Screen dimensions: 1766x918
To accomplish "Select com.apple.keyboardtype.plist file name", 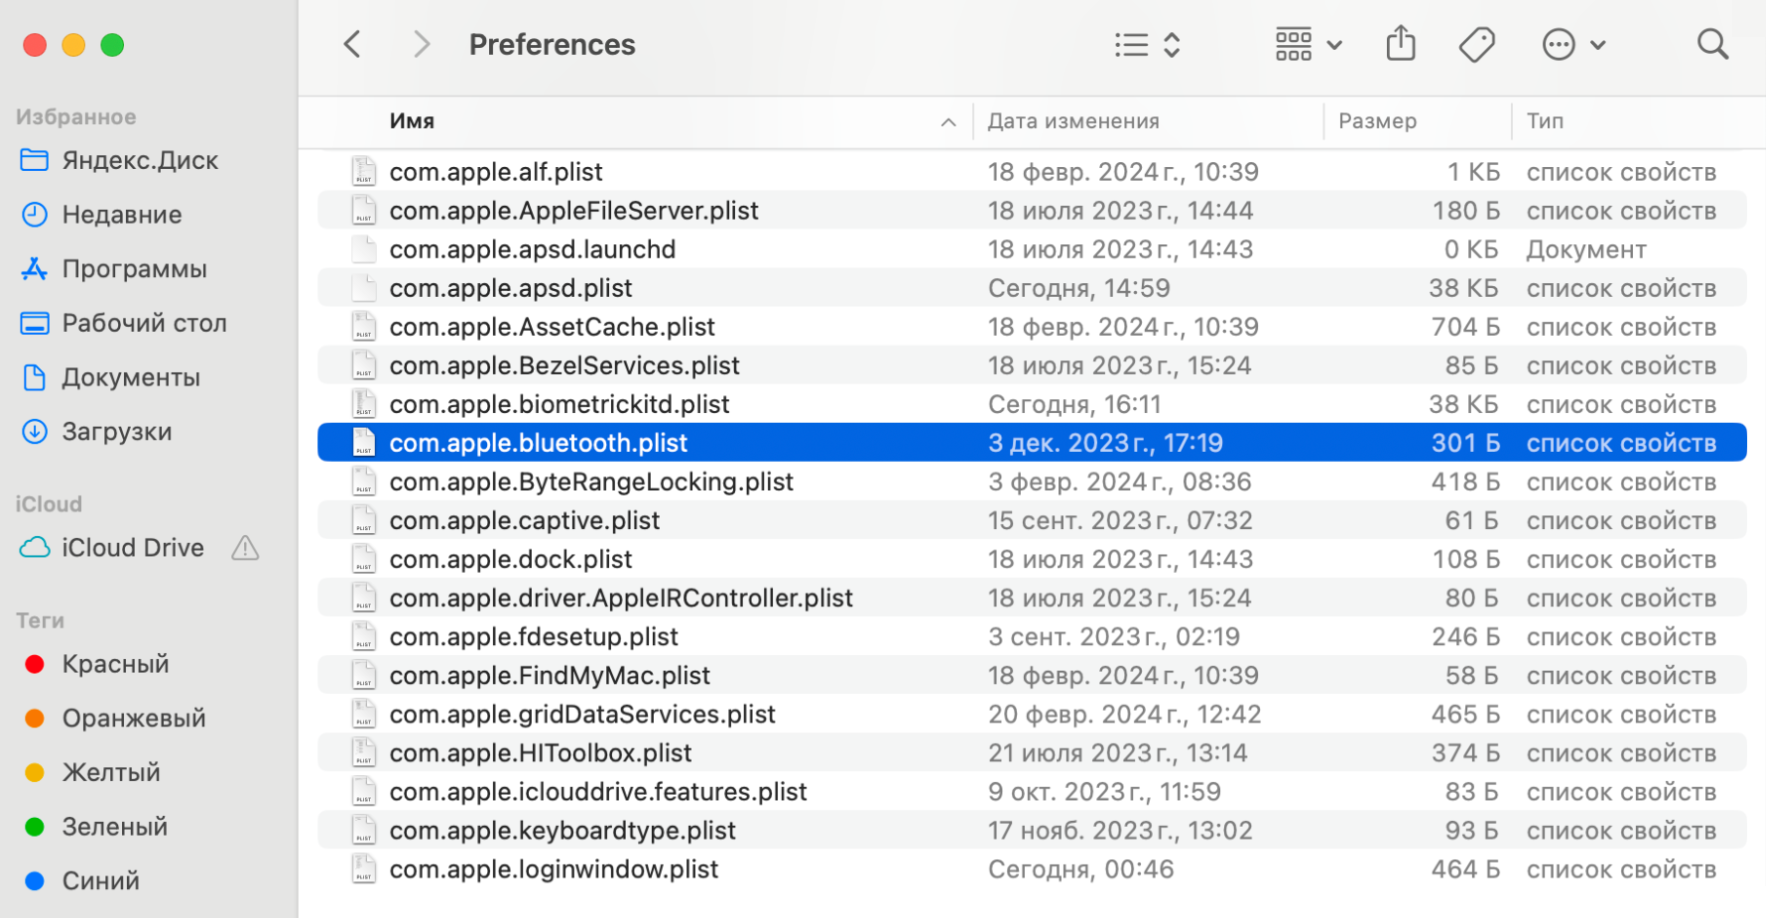I will click(562, 830).
